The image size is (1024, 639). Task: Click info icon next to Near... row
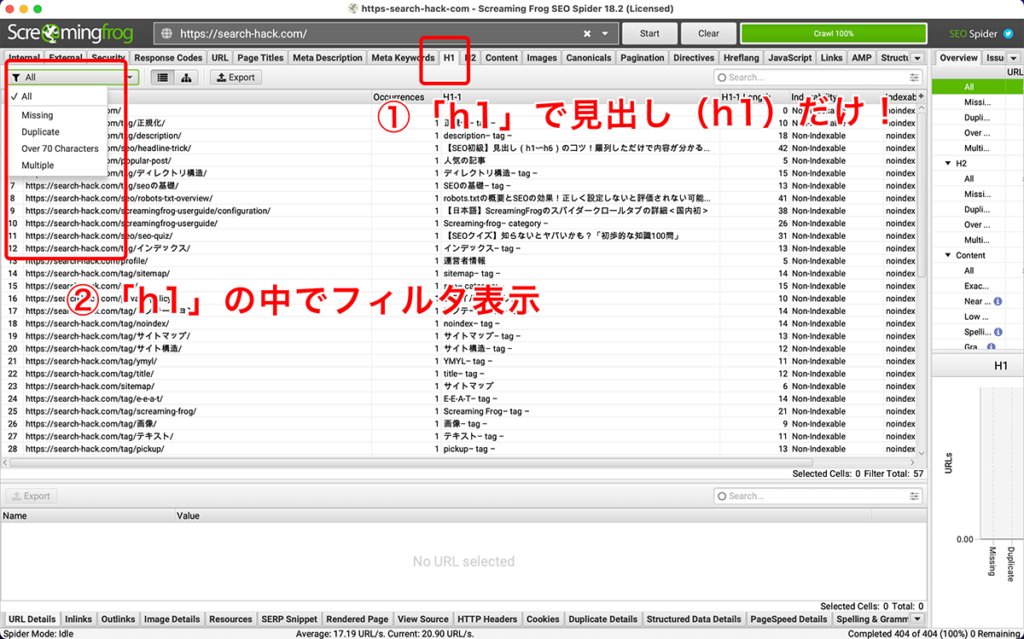(x=998, y=301)
